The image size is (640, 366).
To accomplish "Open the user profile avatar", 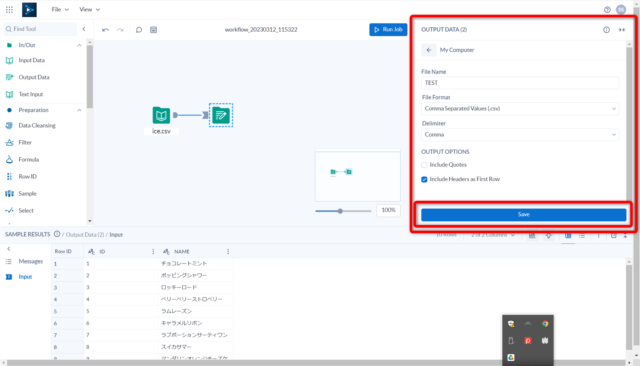I will point(621,9).
